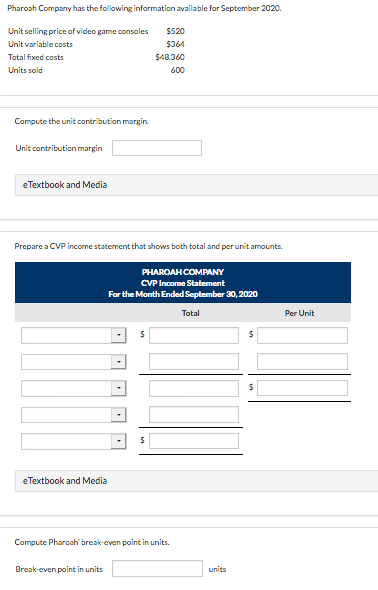Click the third row Per Unit amount field
378x590 pixels.
coord(302,388)
